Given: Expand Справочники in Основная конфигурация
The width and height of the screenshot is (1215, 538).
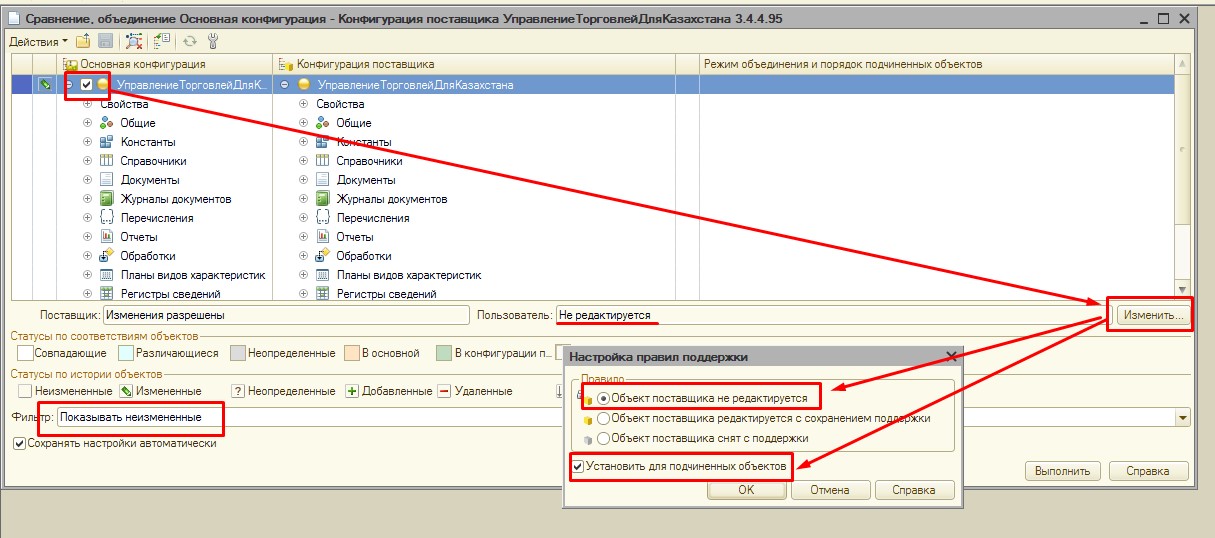Looking at the screenshot, I should tap(87, 161).
